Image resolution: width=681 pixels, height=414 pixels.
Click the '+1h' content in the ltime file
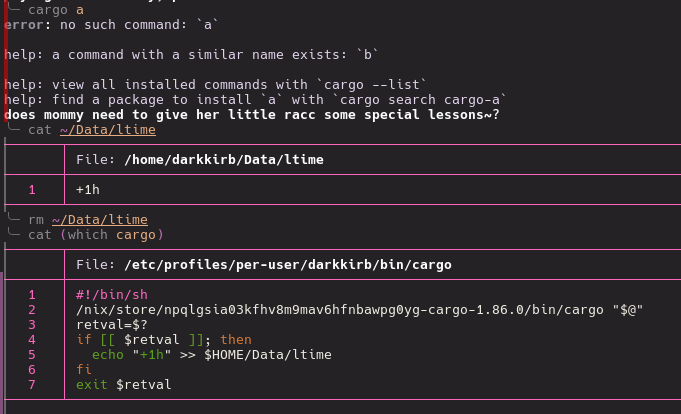[88, 190]
